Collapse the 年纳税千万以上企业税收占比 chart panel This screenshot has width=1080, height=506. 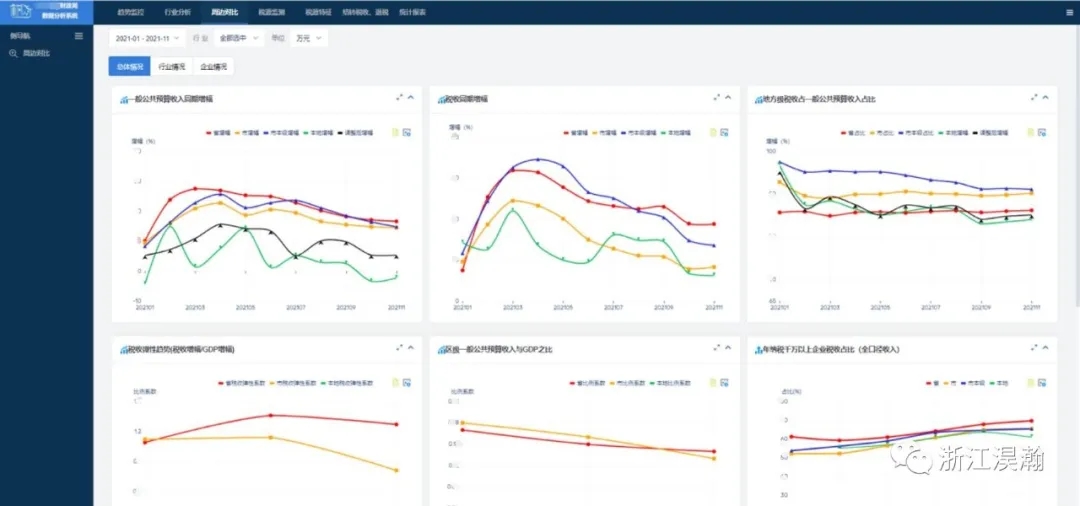tap(1046, 347)
